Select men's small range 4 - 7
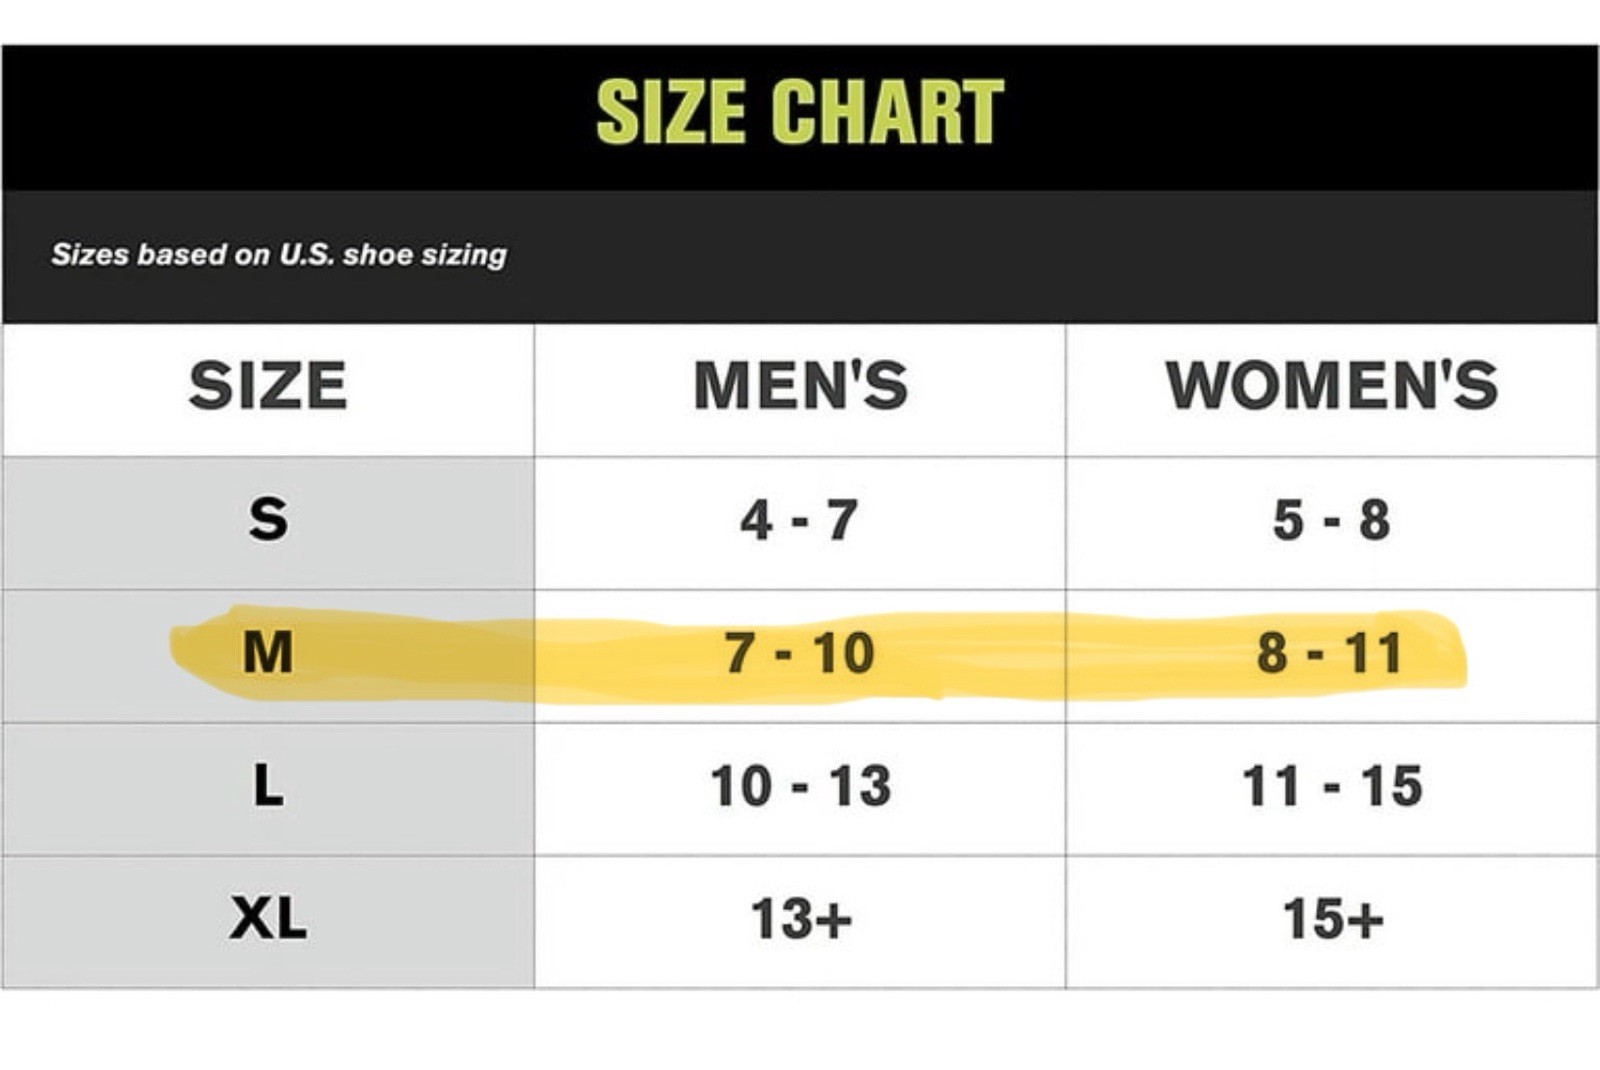 click(x=799, y=520)
